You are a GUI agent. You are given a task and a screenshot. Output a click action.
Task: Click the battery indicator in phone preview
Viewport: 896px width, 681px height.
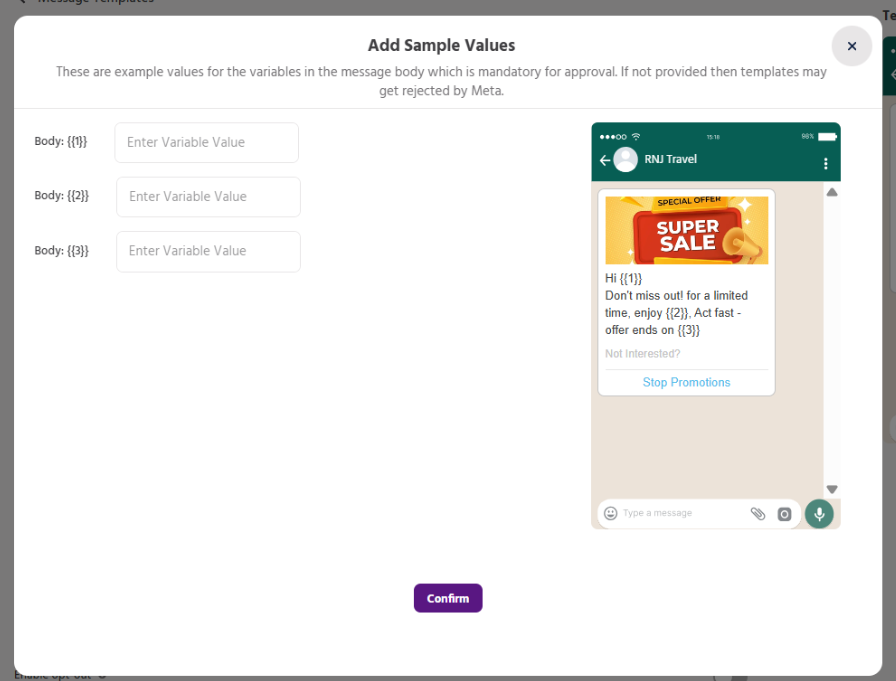pyautogui.click(x=826, y=136)
